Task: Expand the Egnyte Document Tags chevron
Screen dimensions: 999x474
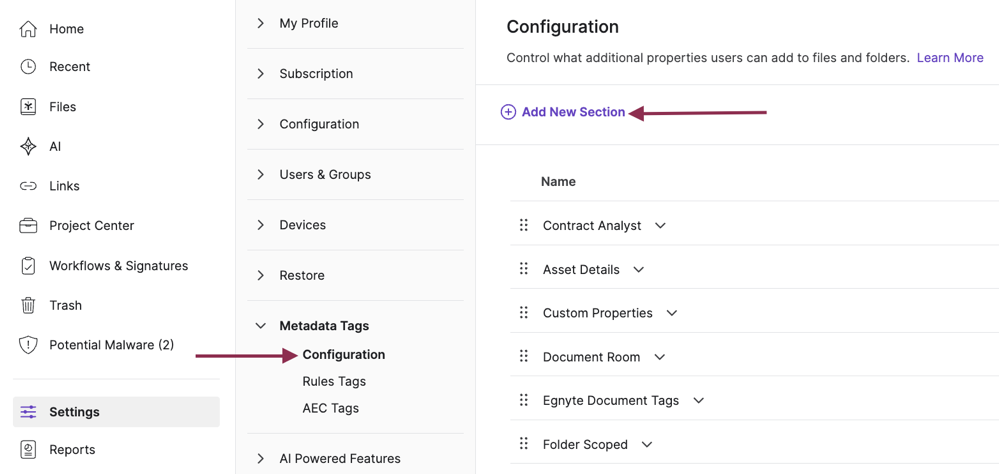Action: pos(698,401)
